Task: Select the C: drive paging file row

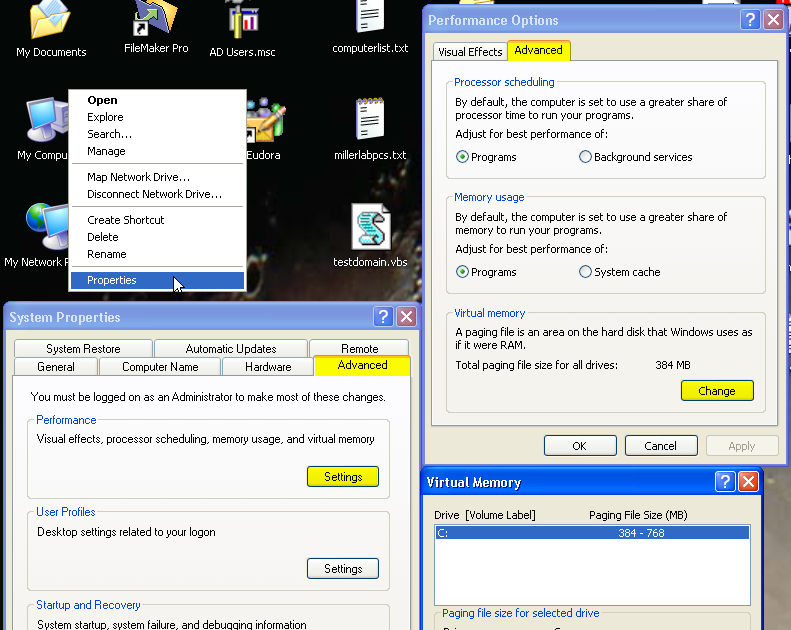Action: coord(592,533)
